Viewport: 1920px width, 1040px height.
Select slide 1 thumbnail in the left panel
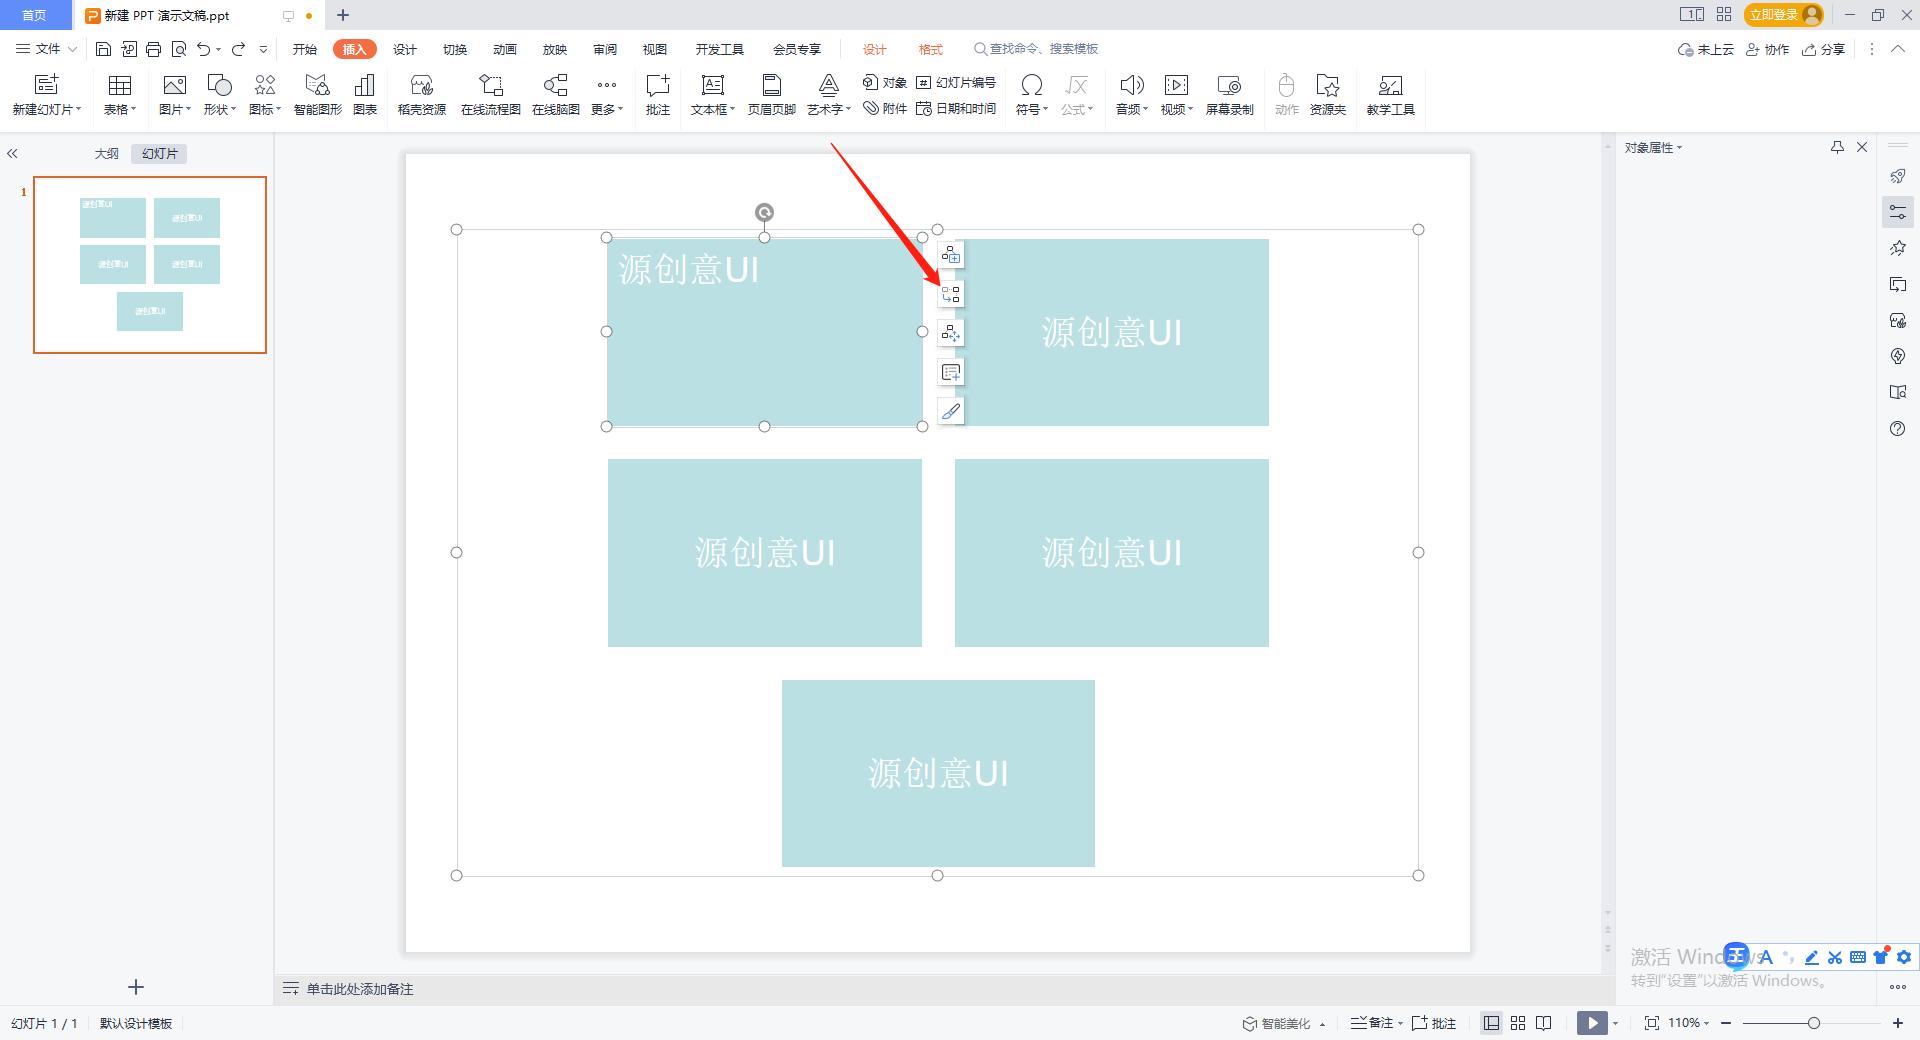(x=150, y=264)
